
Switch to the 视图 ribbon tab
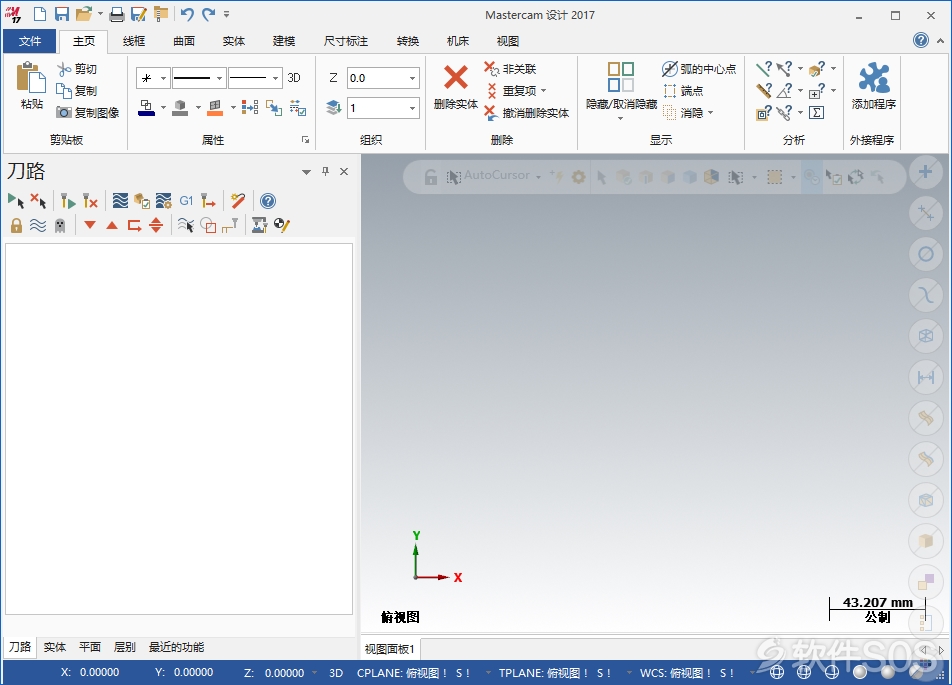[508, 41]
